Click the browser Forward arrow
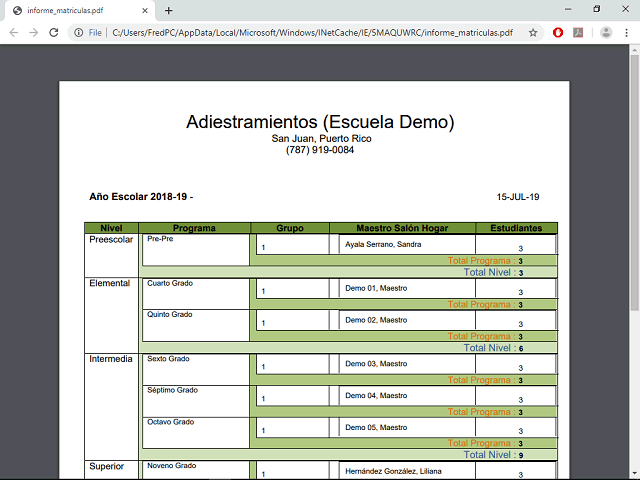Viewport: 640px width, 480px height. coord(33,33)
